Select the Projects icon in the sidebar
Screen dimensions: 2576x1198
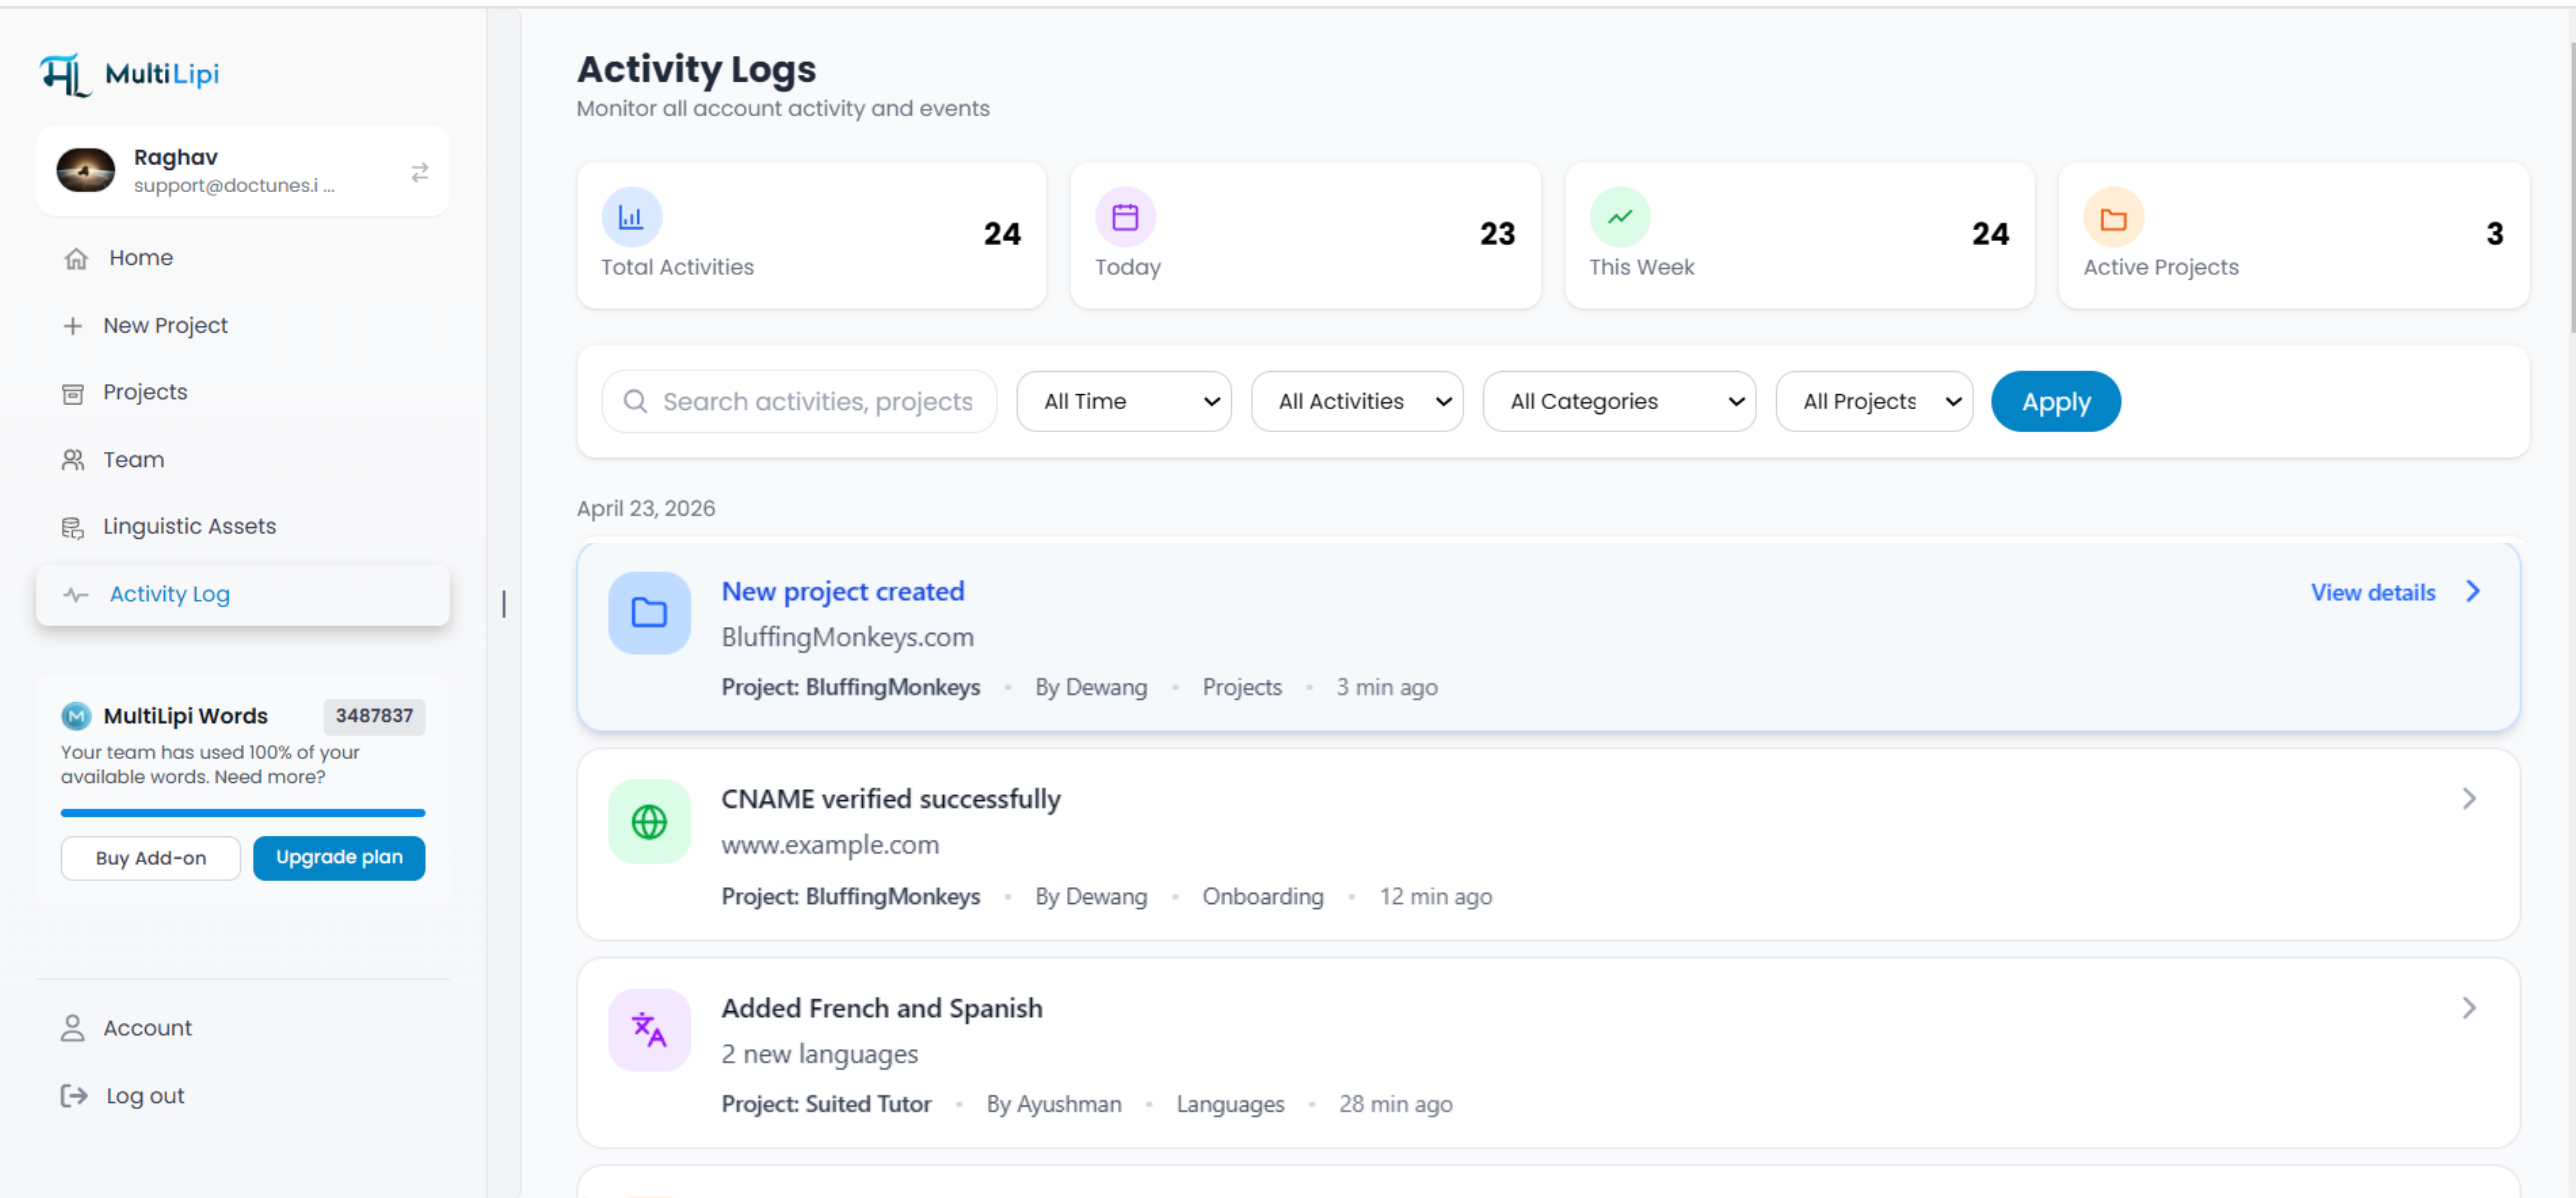[x=73, y=392]
